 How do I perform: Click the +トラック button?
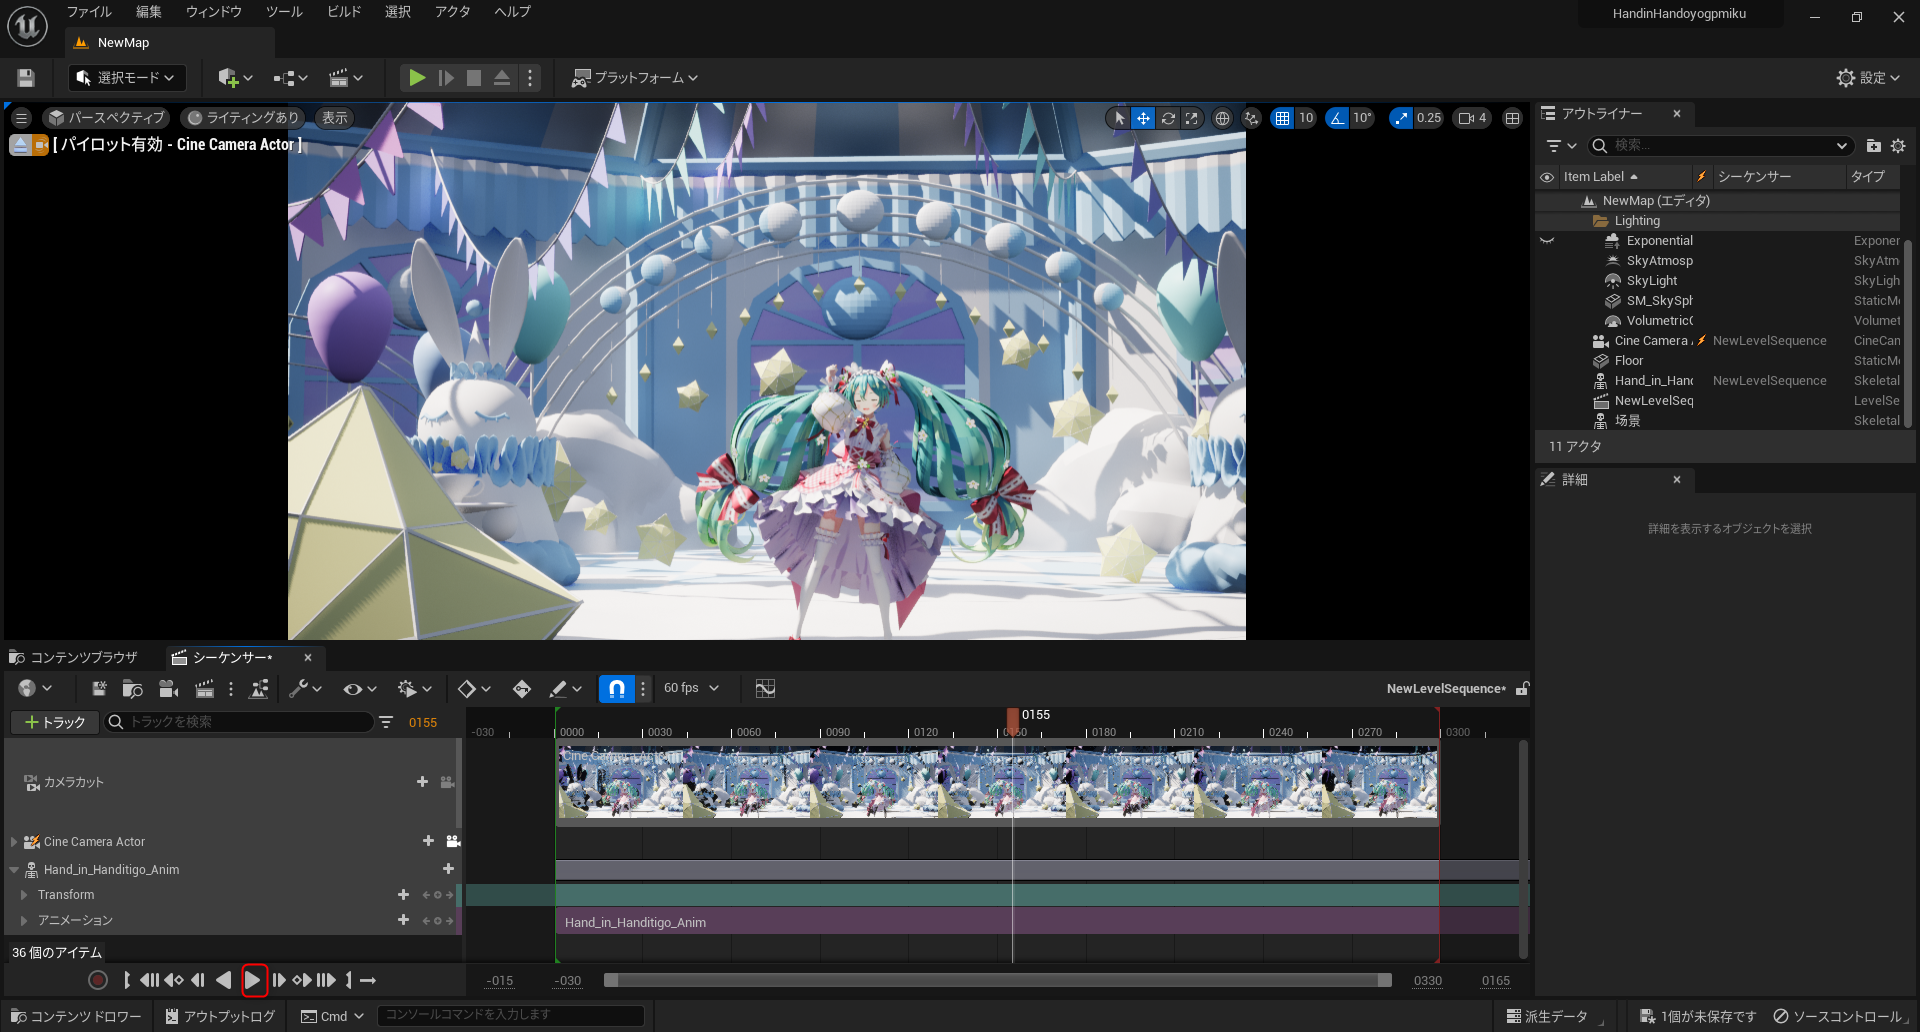pyautogui.click(x=55, y=722)
